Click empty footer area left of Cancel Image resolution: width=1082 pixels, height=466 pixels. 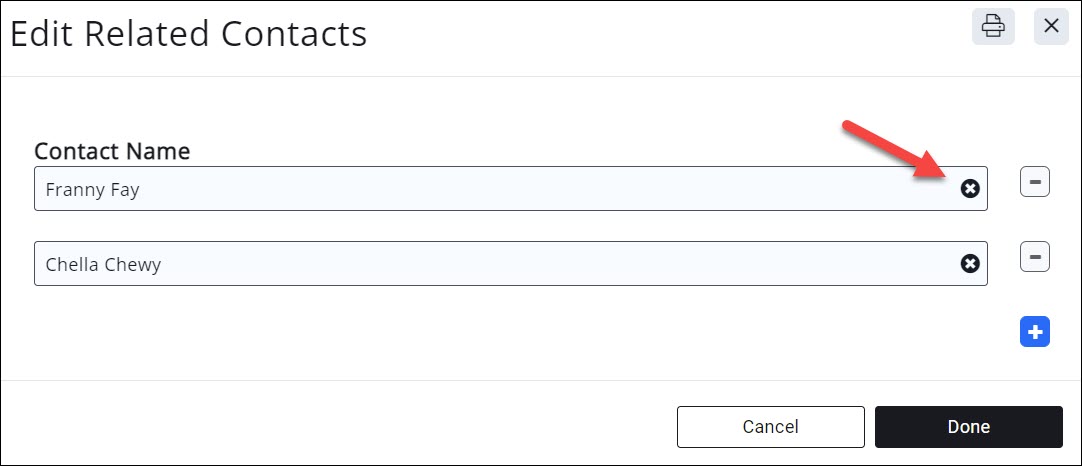click(x=340, y=427)
